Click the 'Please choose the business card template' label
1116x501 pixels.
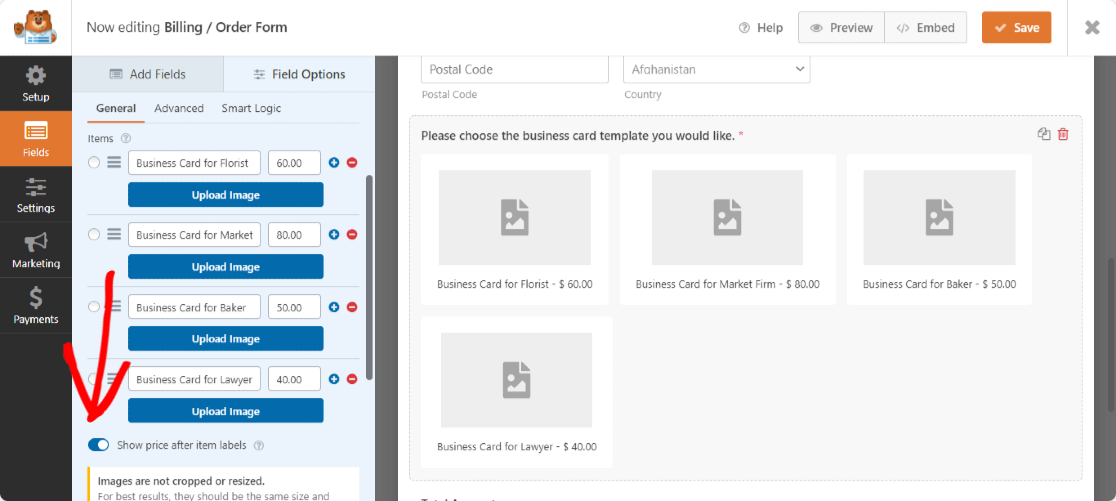[x=578, y=135]
